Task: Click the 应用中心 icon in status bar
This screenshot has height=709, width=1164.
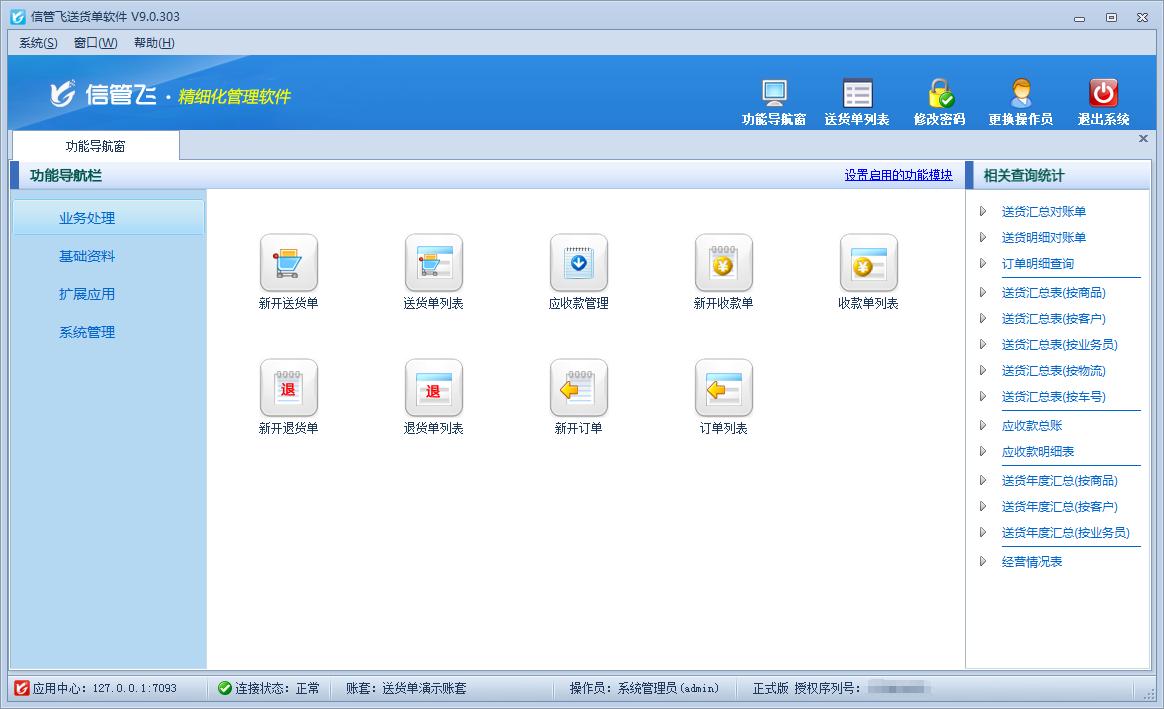Action: (x=22, y=688)
